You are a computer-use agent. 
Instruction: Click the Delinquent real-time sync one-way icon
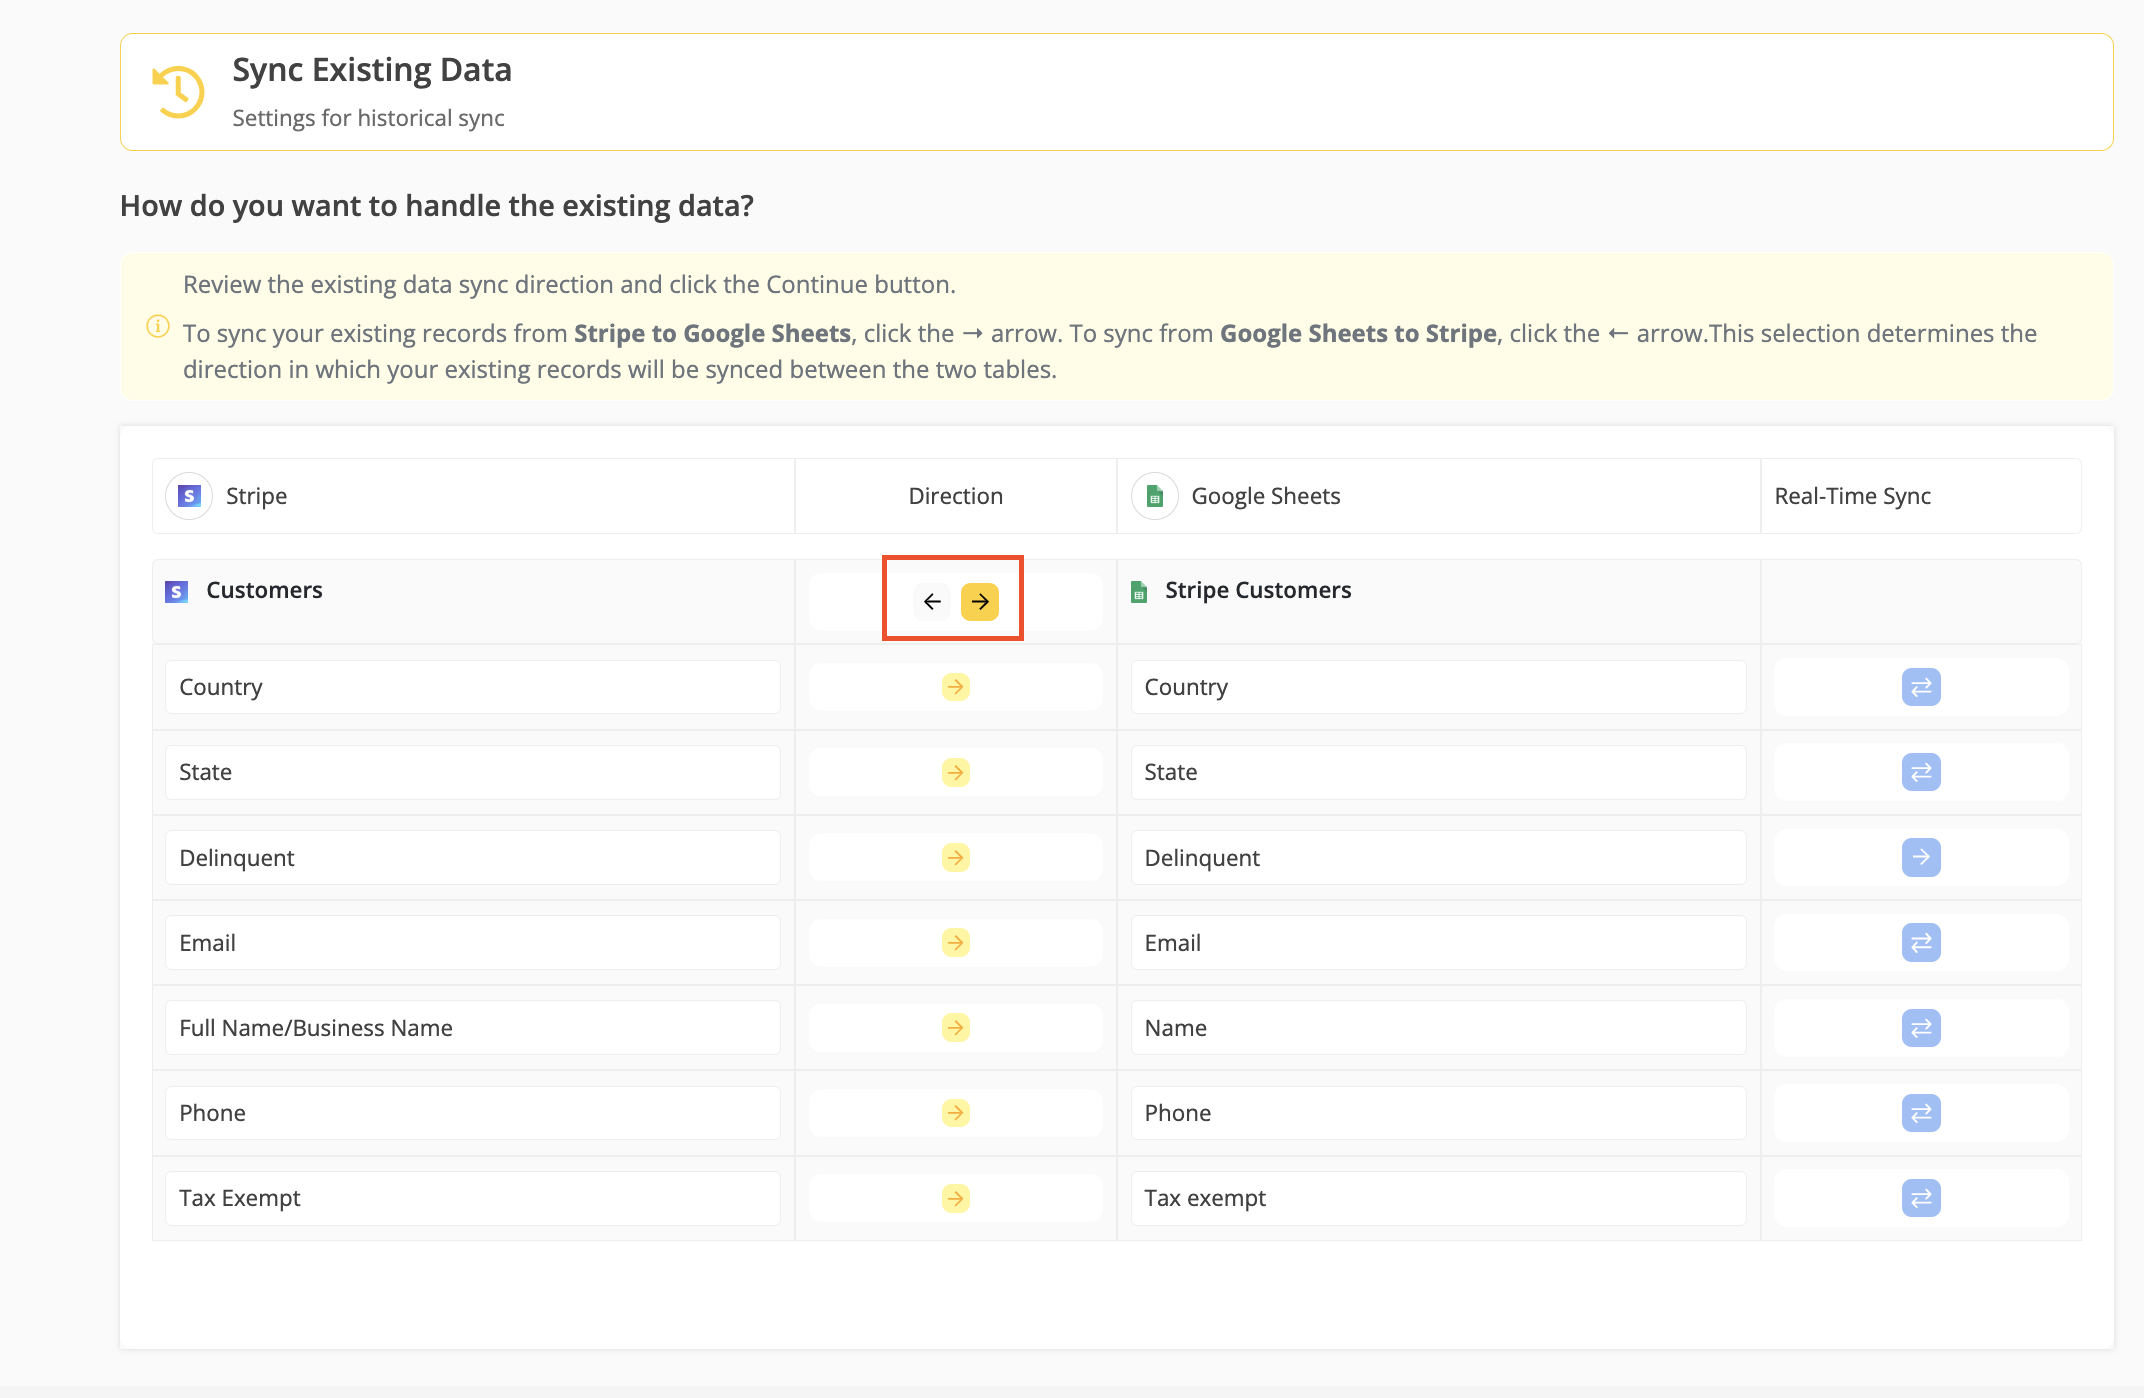(x=1921, y=857)
